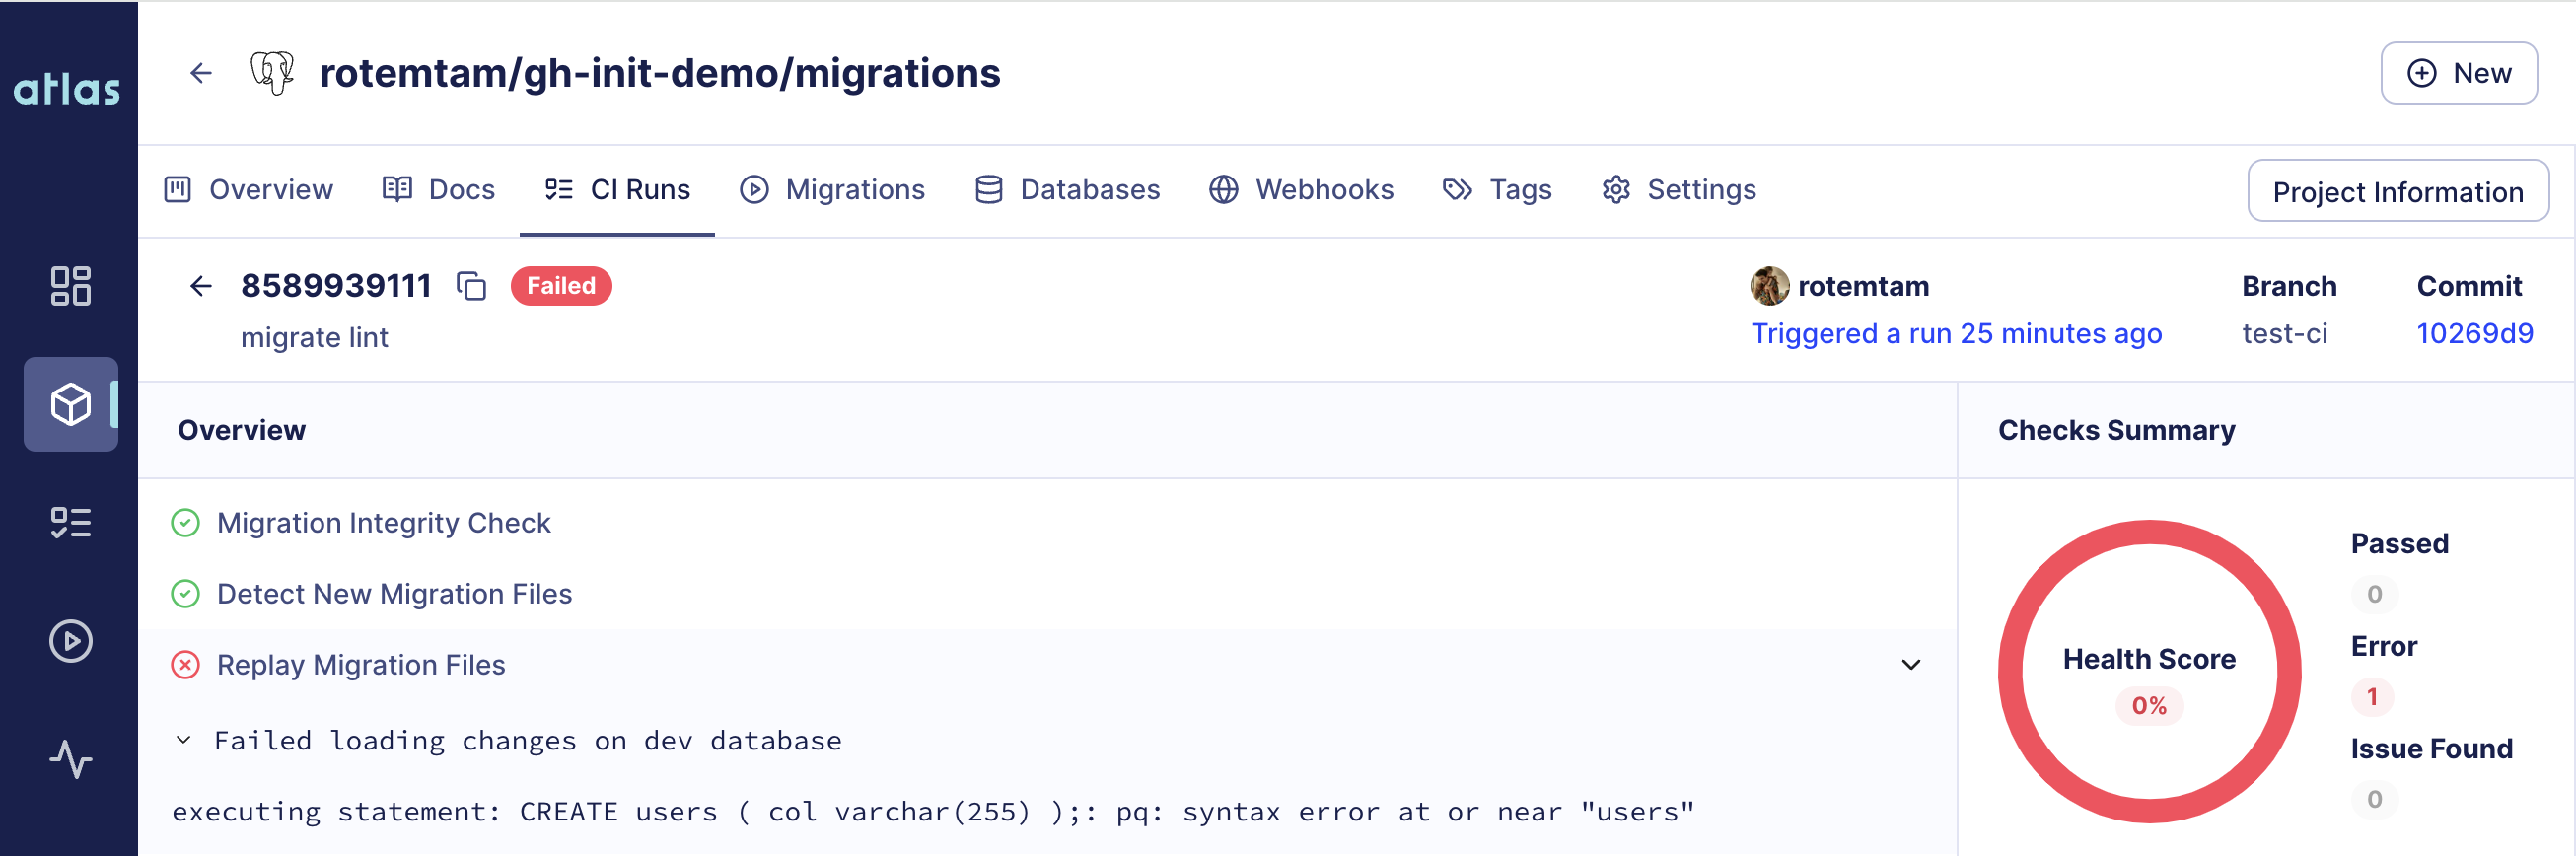Open commit 10269d9 link

(2475, 333)
